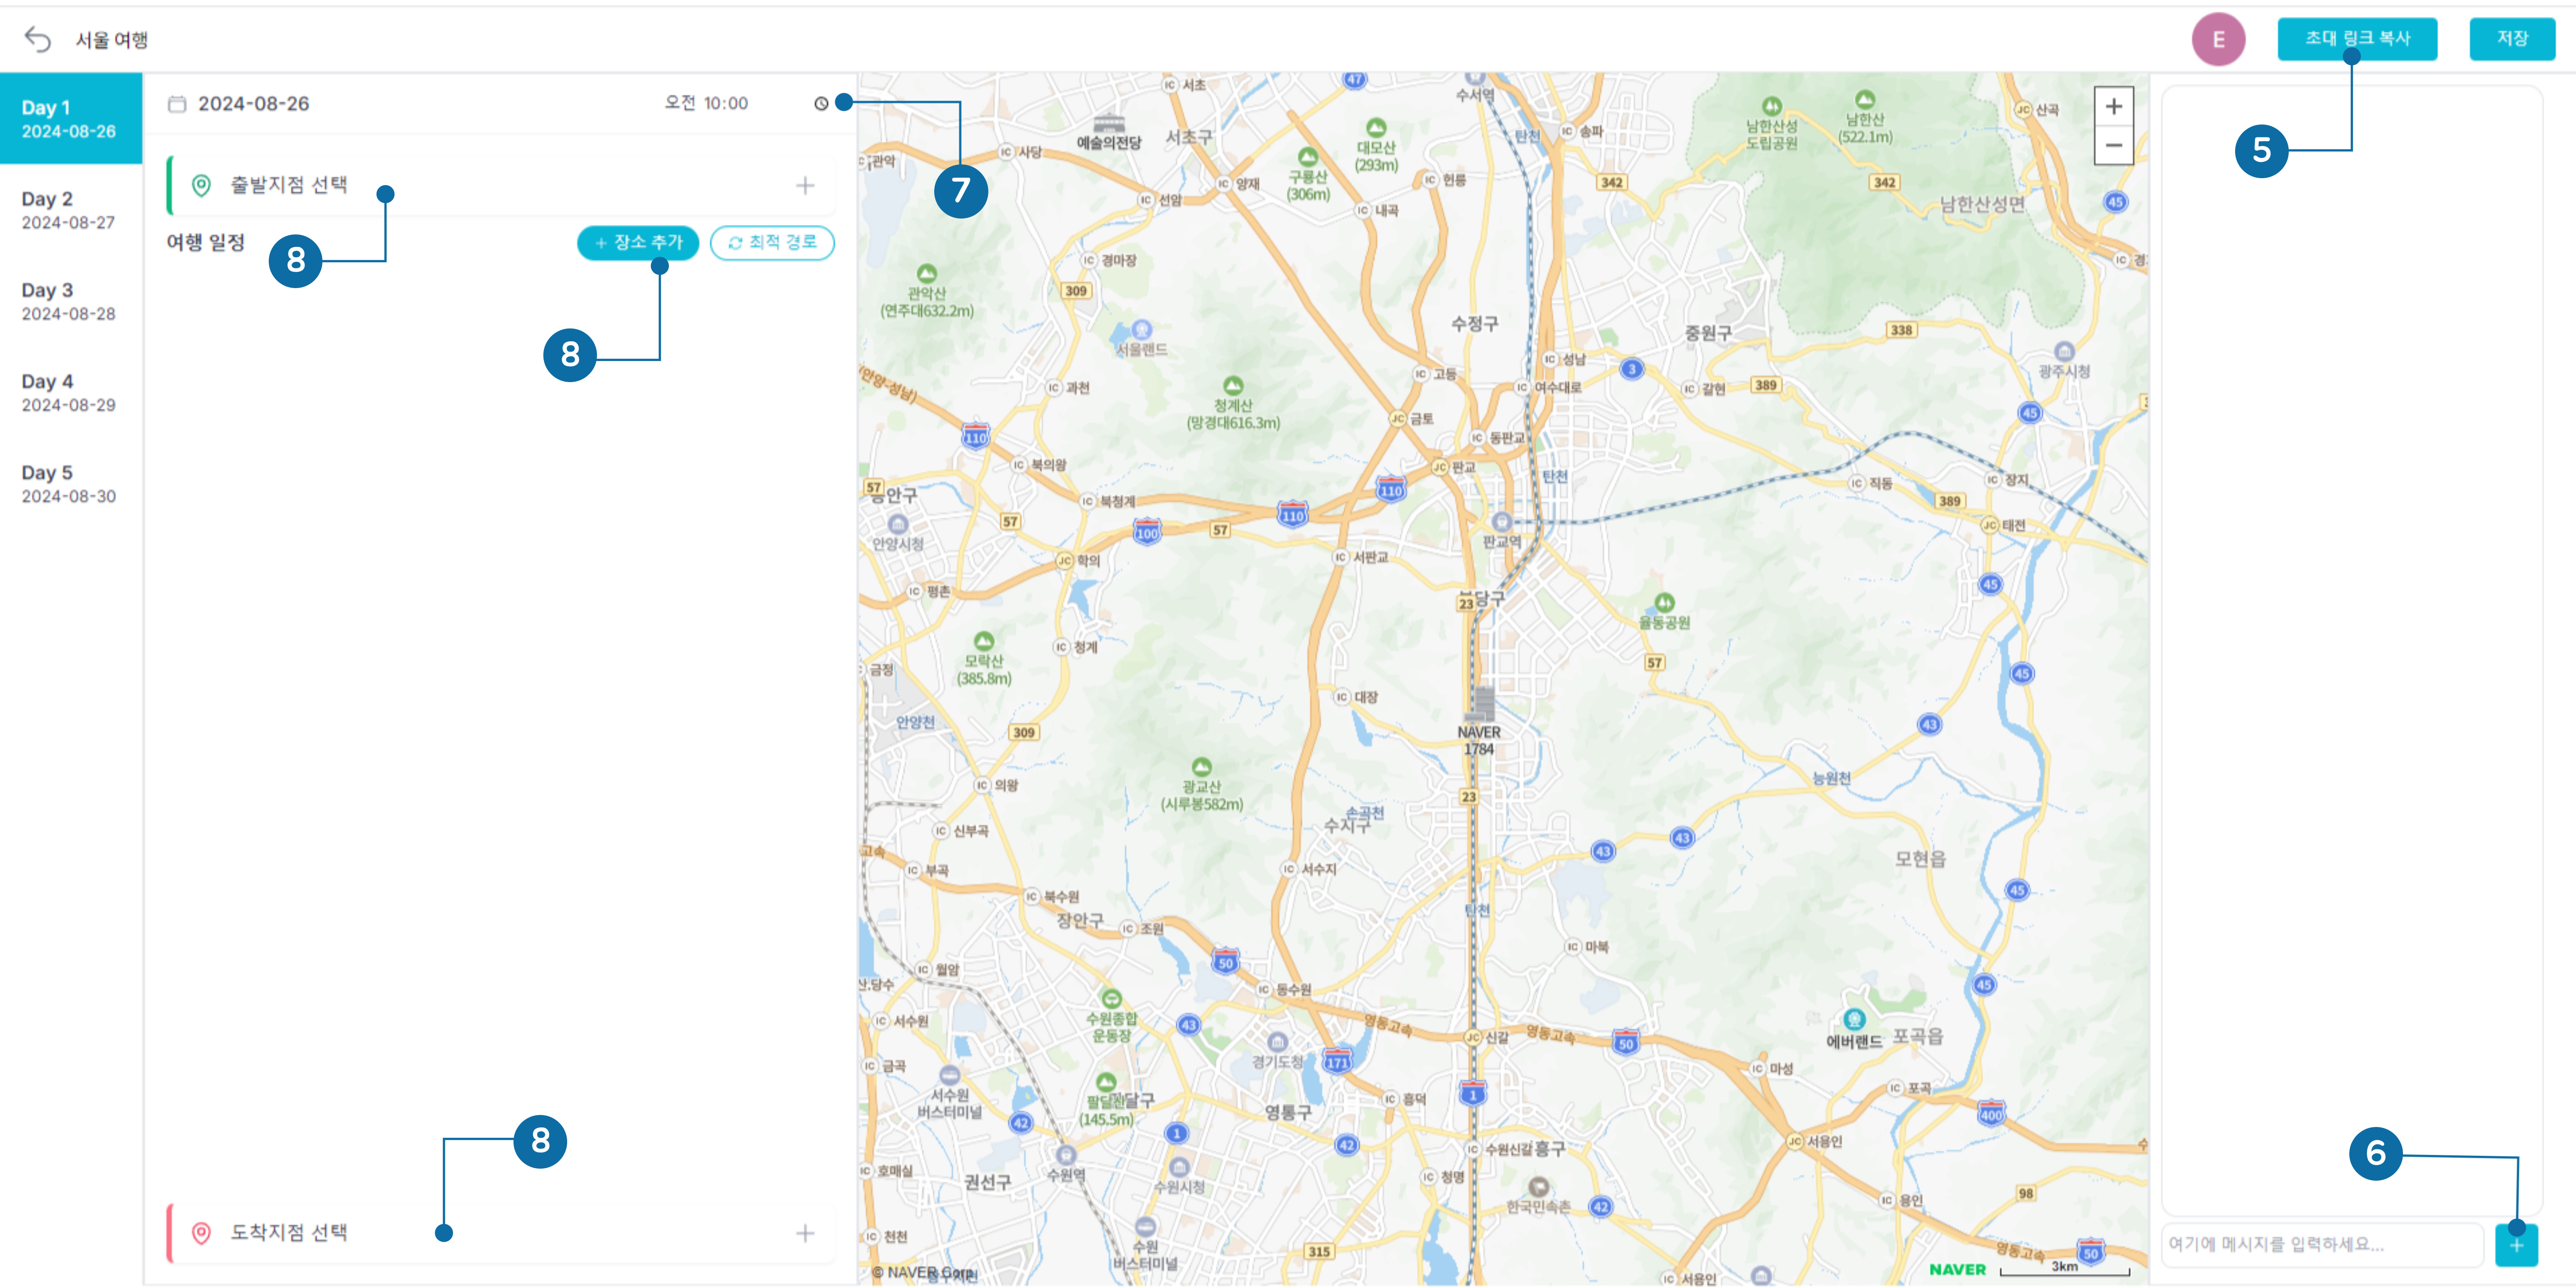Switch to Day 5 tab
This screenshot has height=1288, width=2576.
[x=70, y=483]
